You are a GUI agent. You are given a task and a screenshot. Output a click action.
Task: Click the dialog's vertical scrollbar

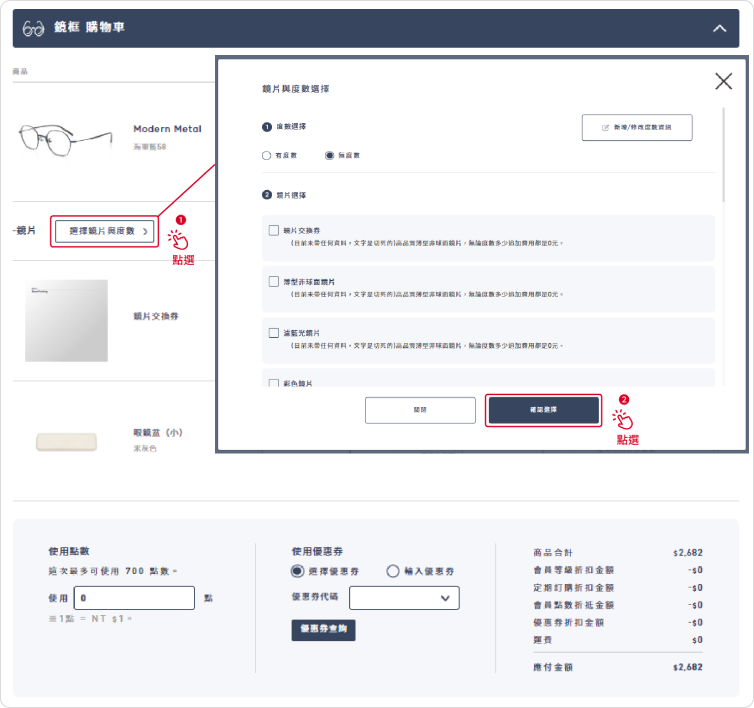[x=724, y=150]
